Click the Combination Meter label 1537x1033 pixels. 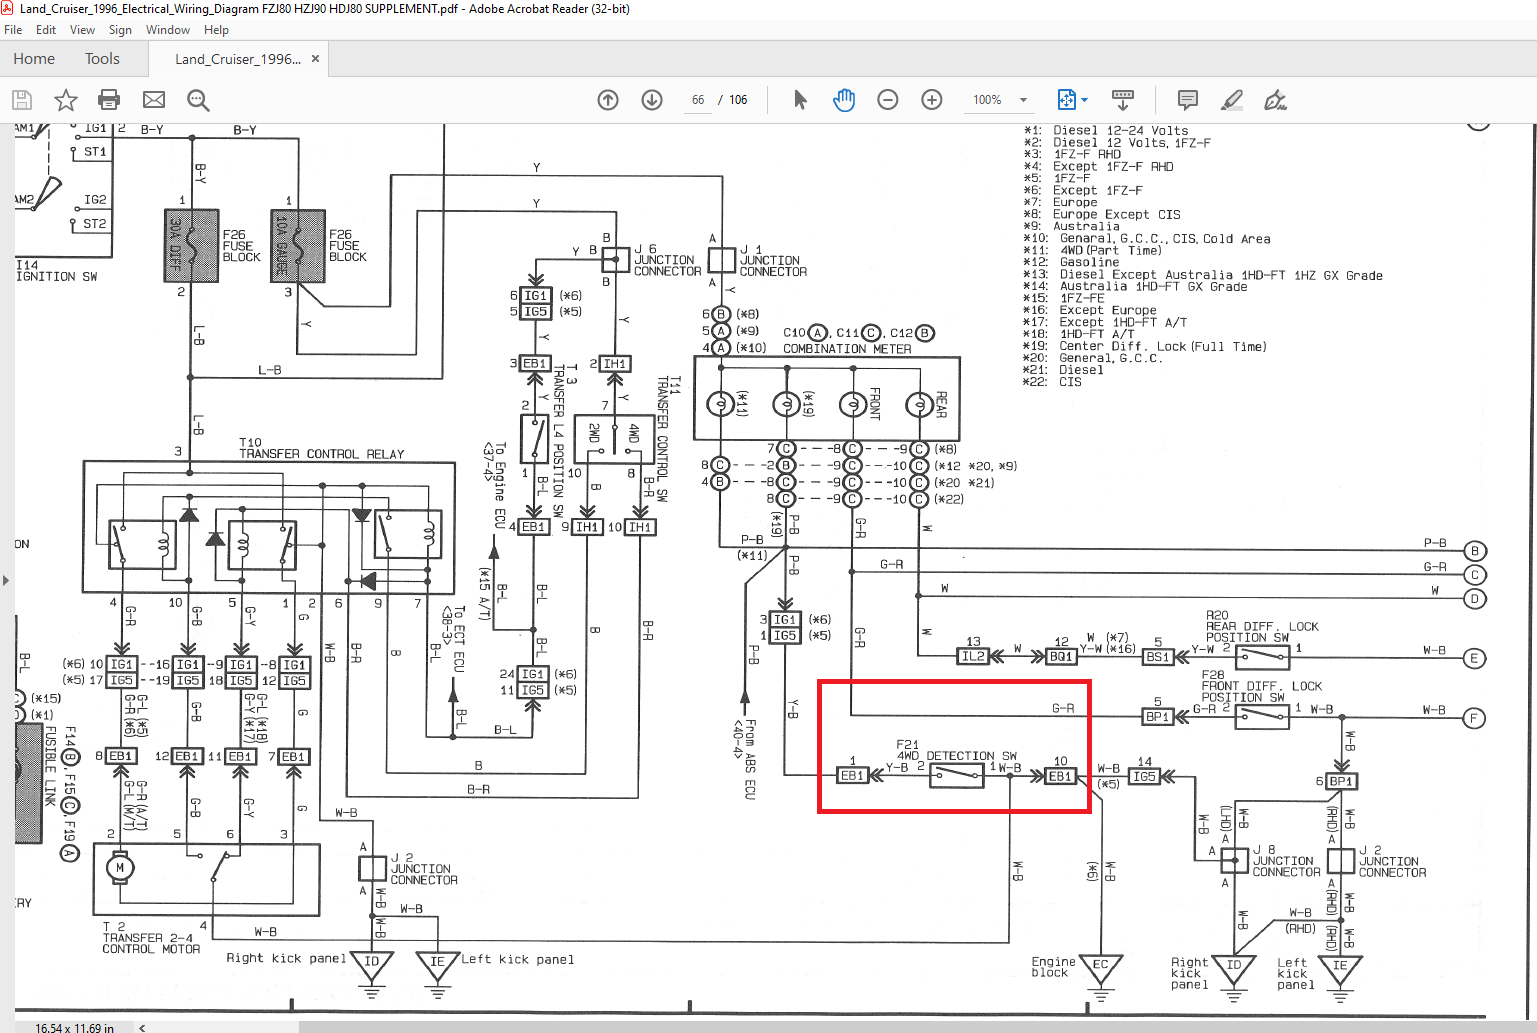847,349
